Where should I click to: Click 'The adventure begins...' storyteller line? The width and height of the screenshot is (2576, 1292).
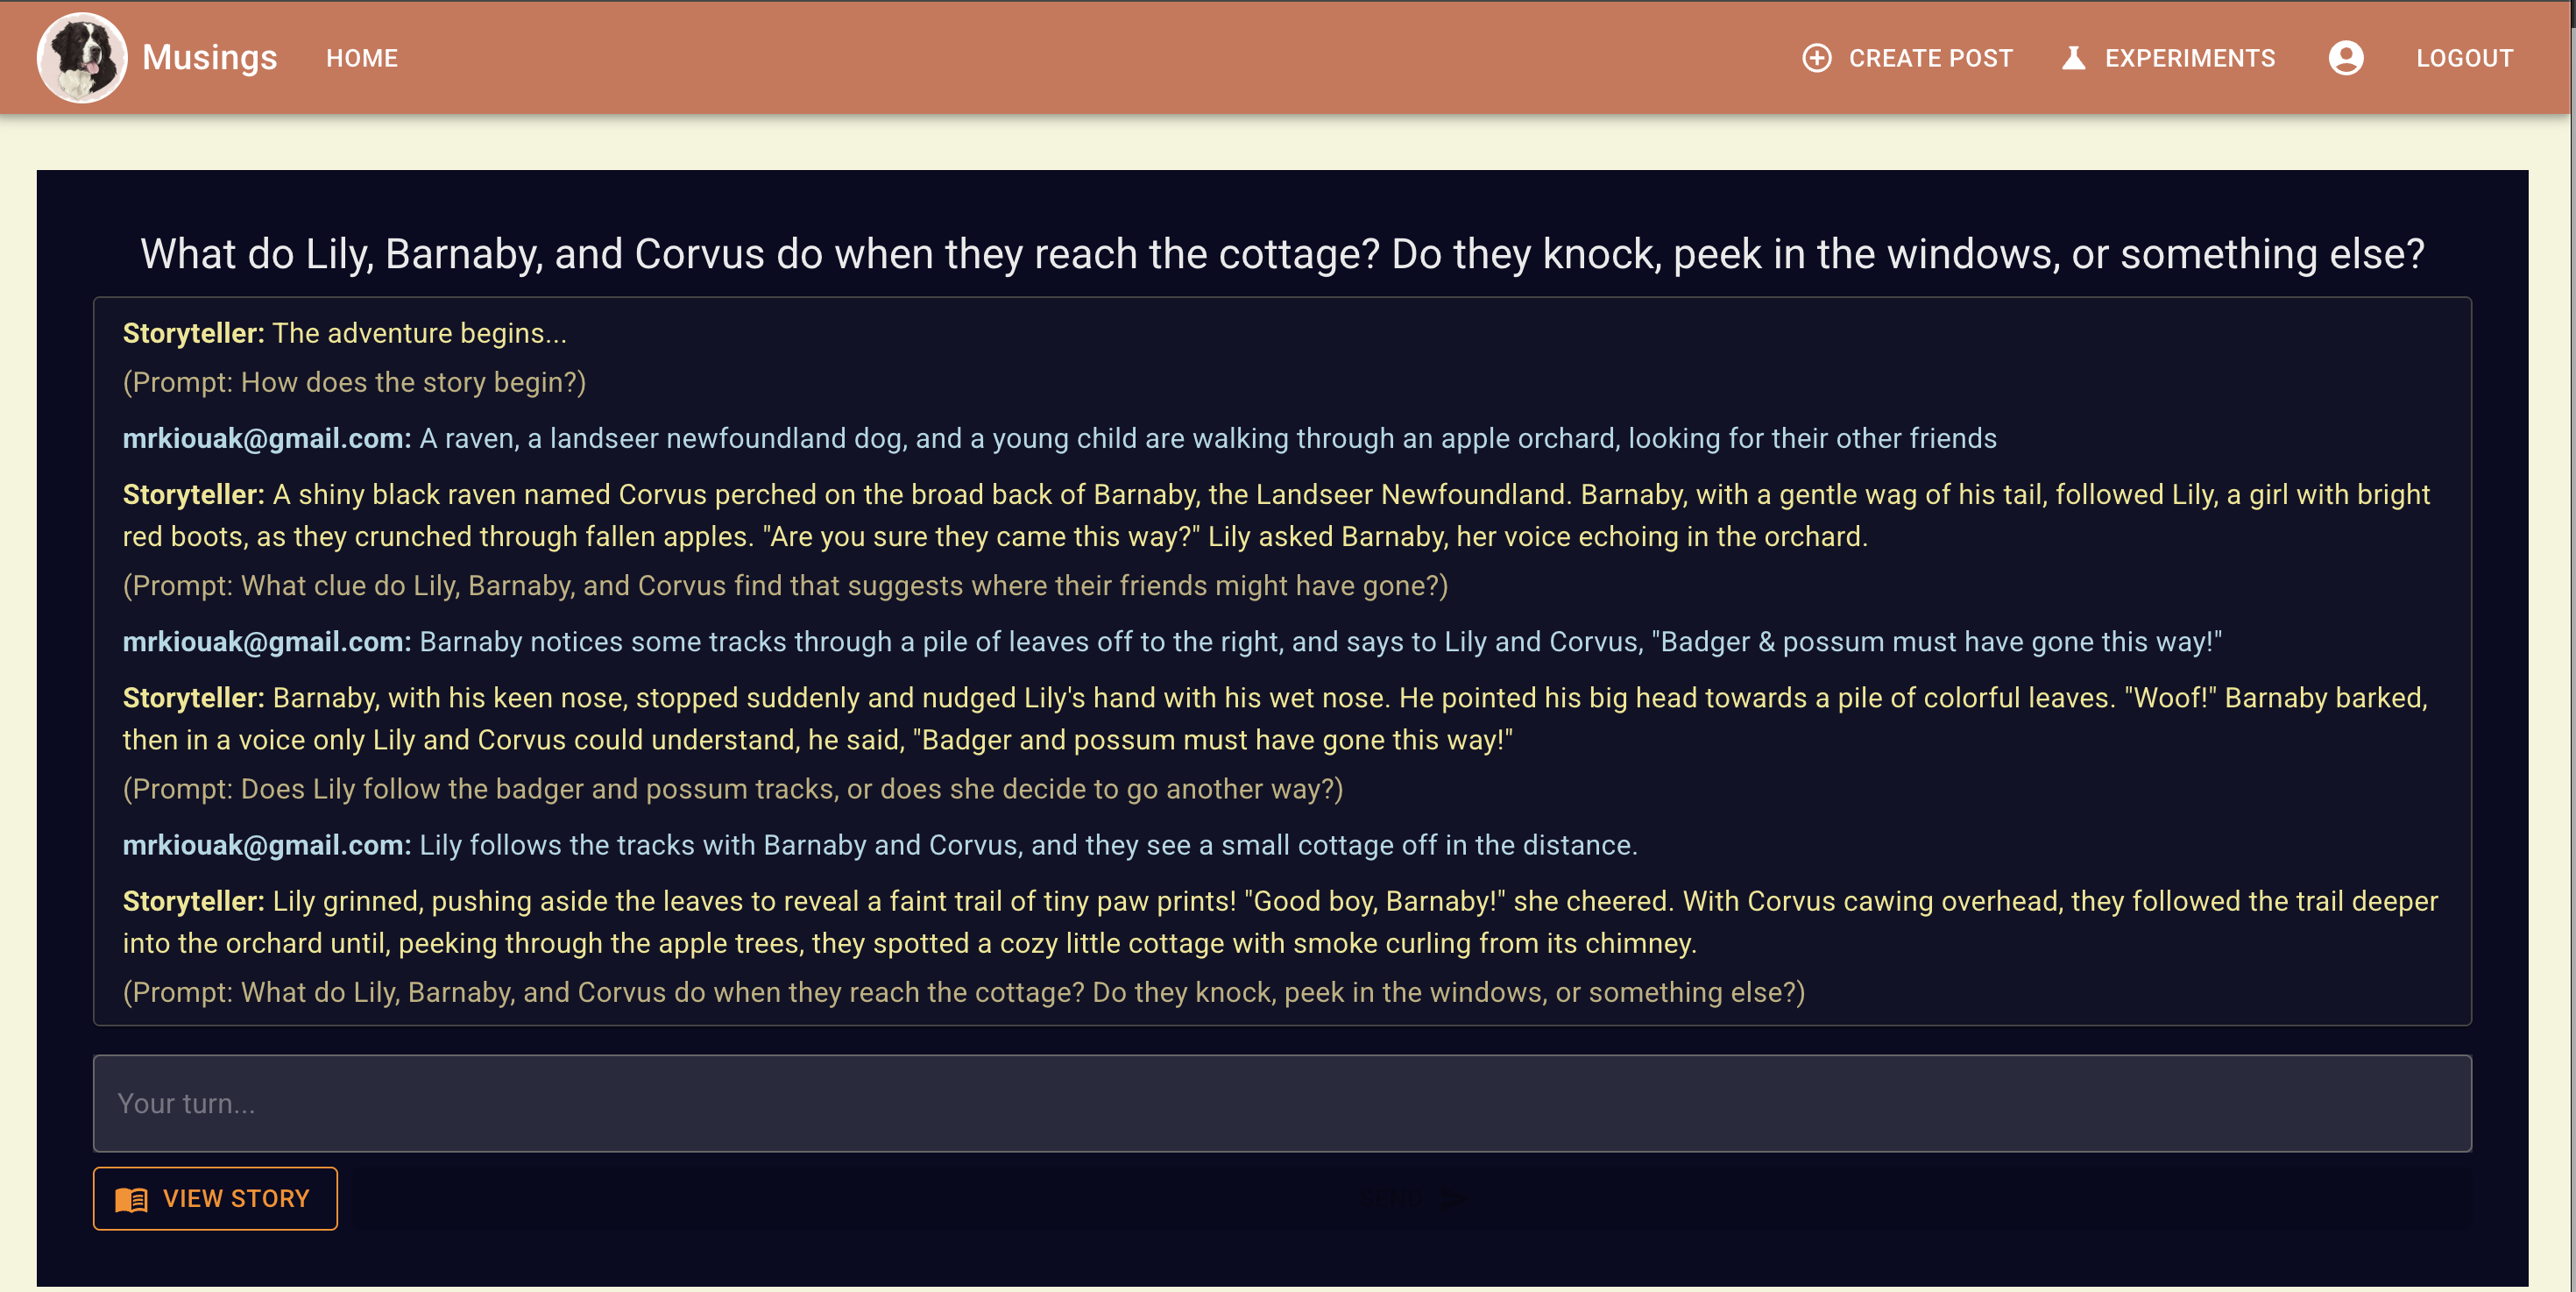tap(344, 333)
